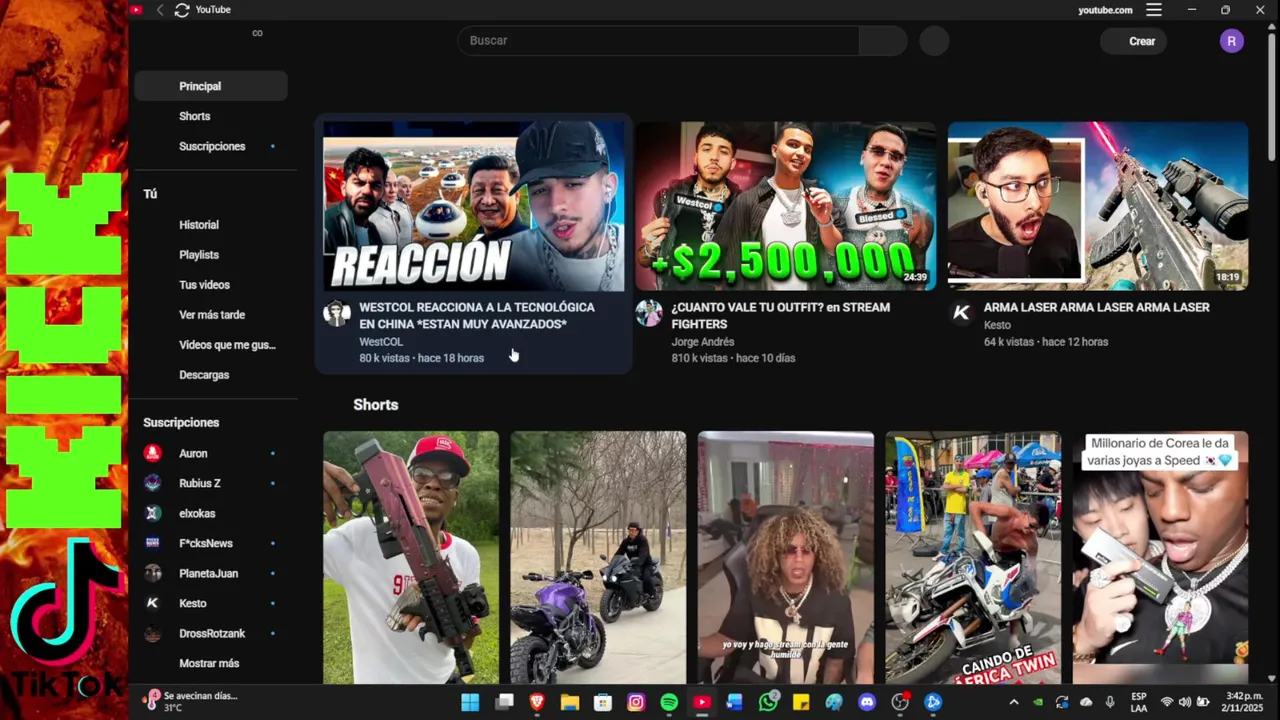The image size is (1280, 720).
Task: Open Task View in the taskbar
Action: pos(504,702)
